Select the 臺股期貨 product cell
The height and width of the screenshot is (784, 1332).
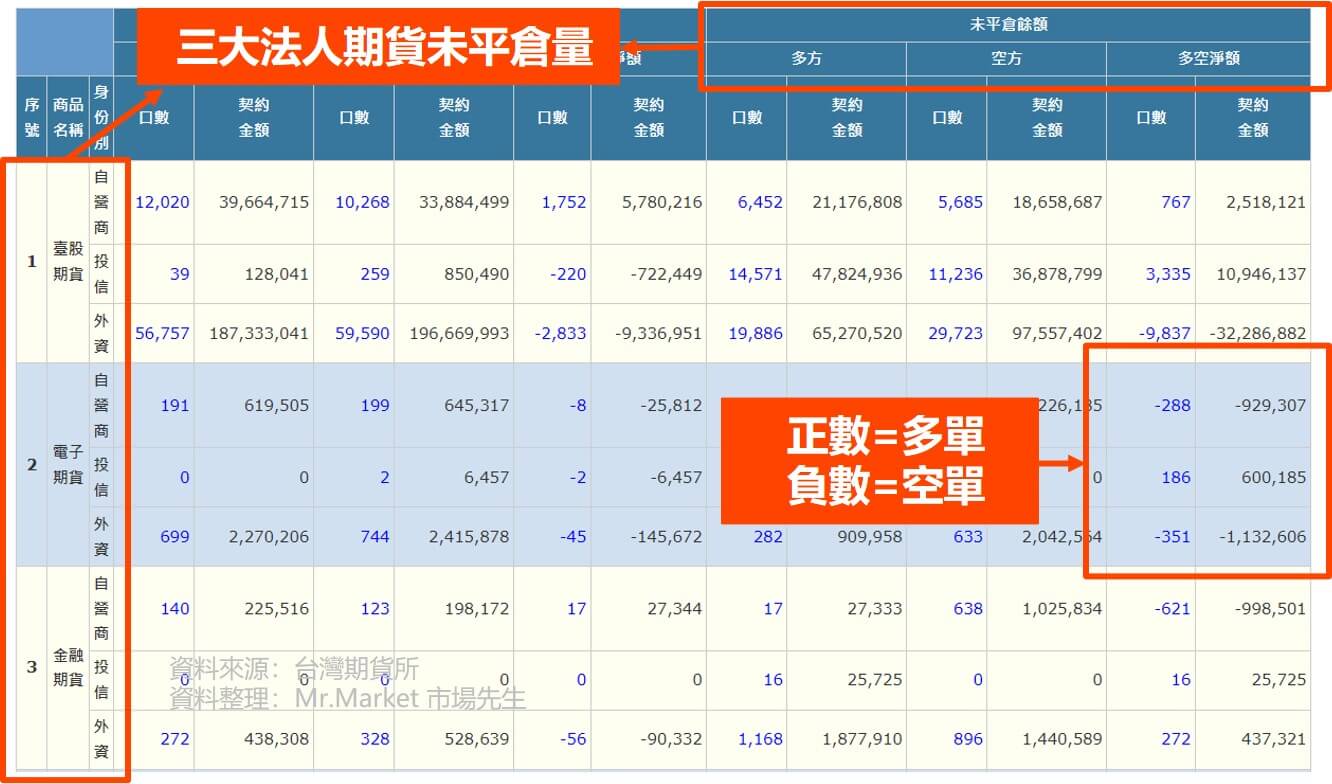(68, 262)
